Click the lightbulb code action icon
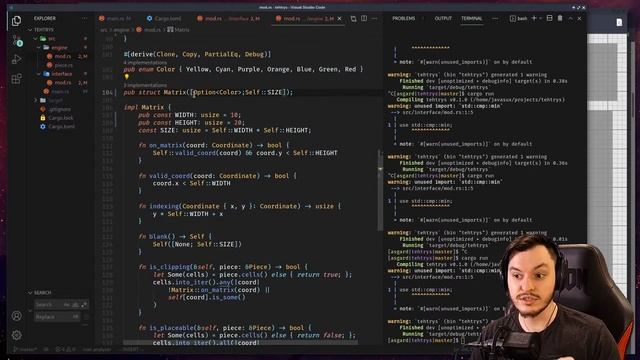 127,77
